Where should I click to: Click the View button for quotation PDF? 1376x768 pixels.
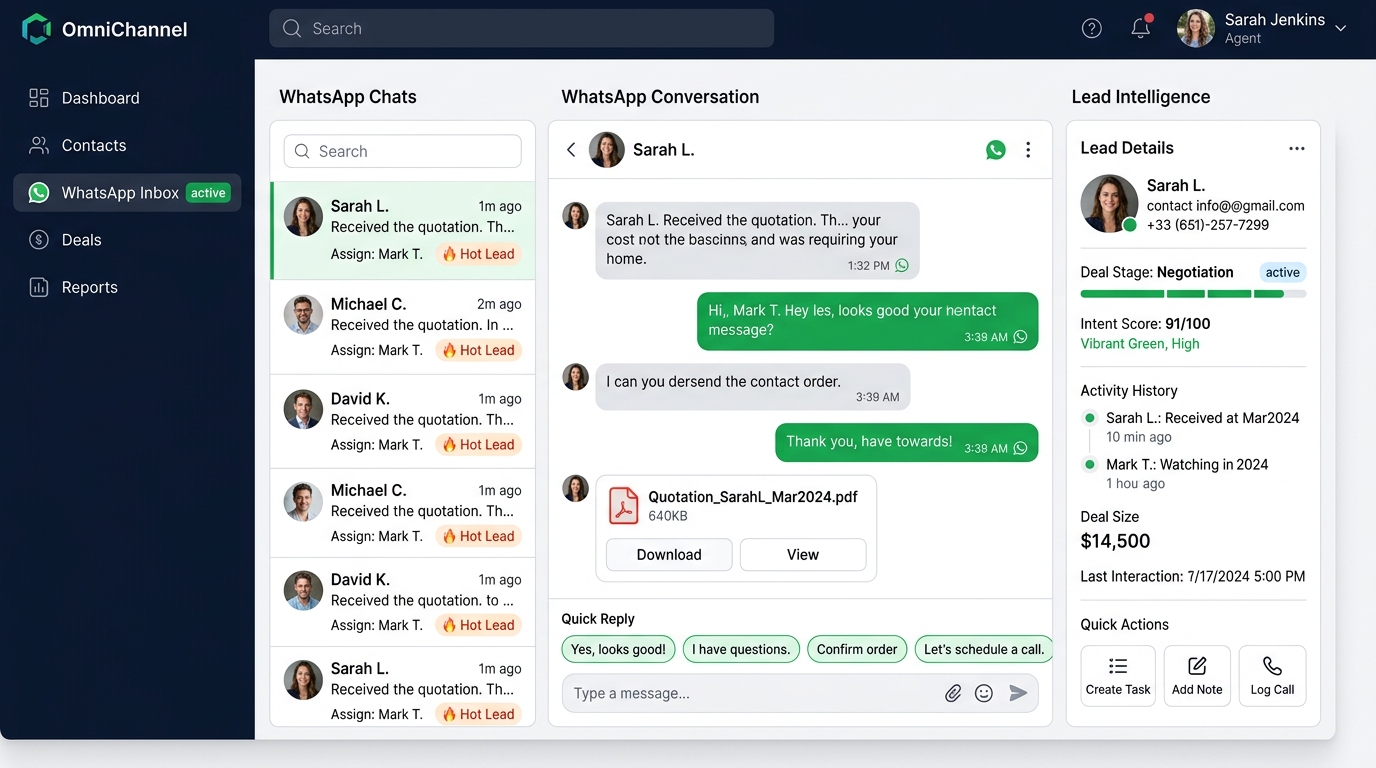803,555
